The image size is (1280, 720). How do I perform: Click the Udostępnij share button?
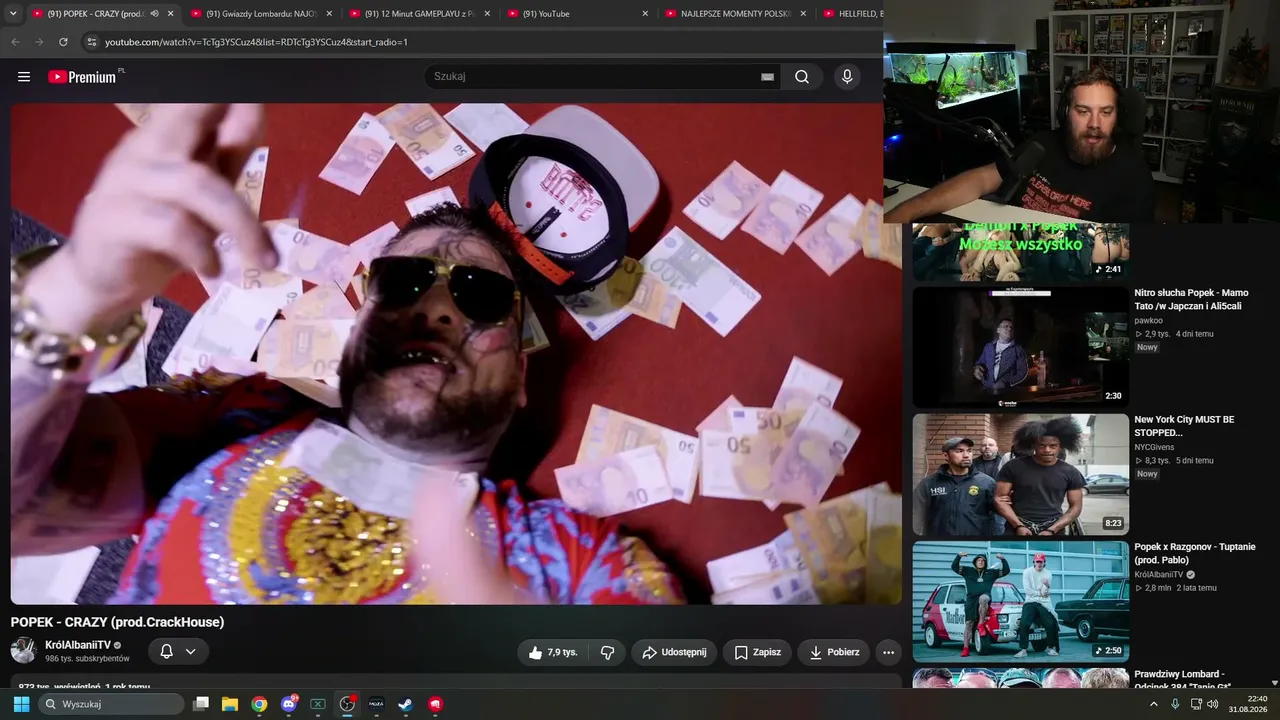click(x=674, y=652)
